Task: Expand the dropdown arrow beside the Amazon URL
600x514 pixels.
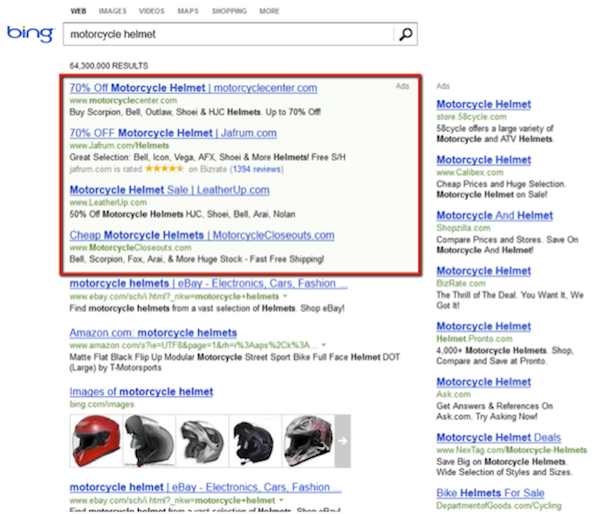Action: click(x=324, y=345)
